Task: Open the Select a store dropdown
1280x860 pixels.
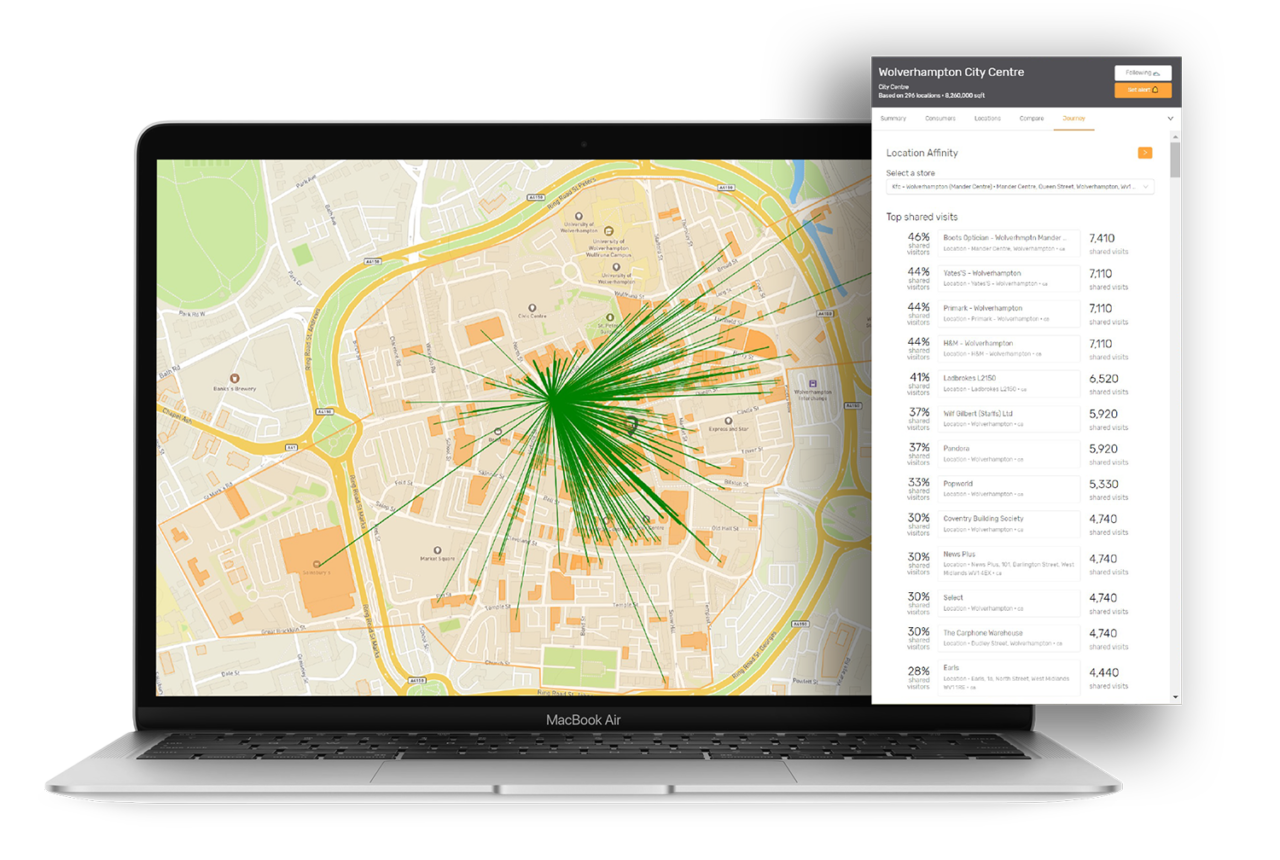Action: click(1015, 187)
